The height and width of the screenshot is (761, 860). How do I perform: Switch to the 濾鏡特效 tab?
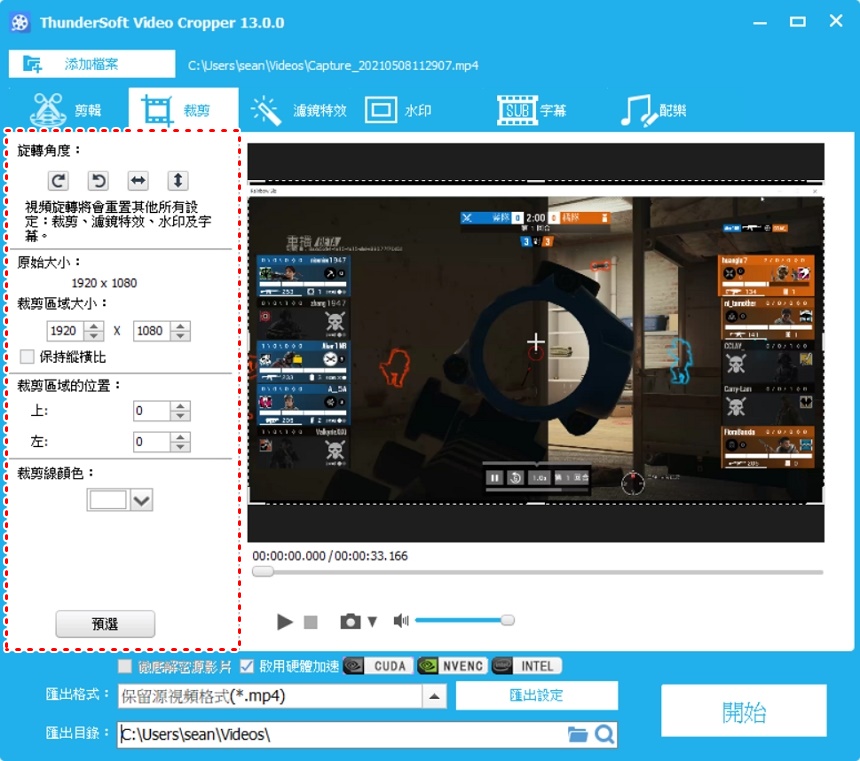point(298,111)
